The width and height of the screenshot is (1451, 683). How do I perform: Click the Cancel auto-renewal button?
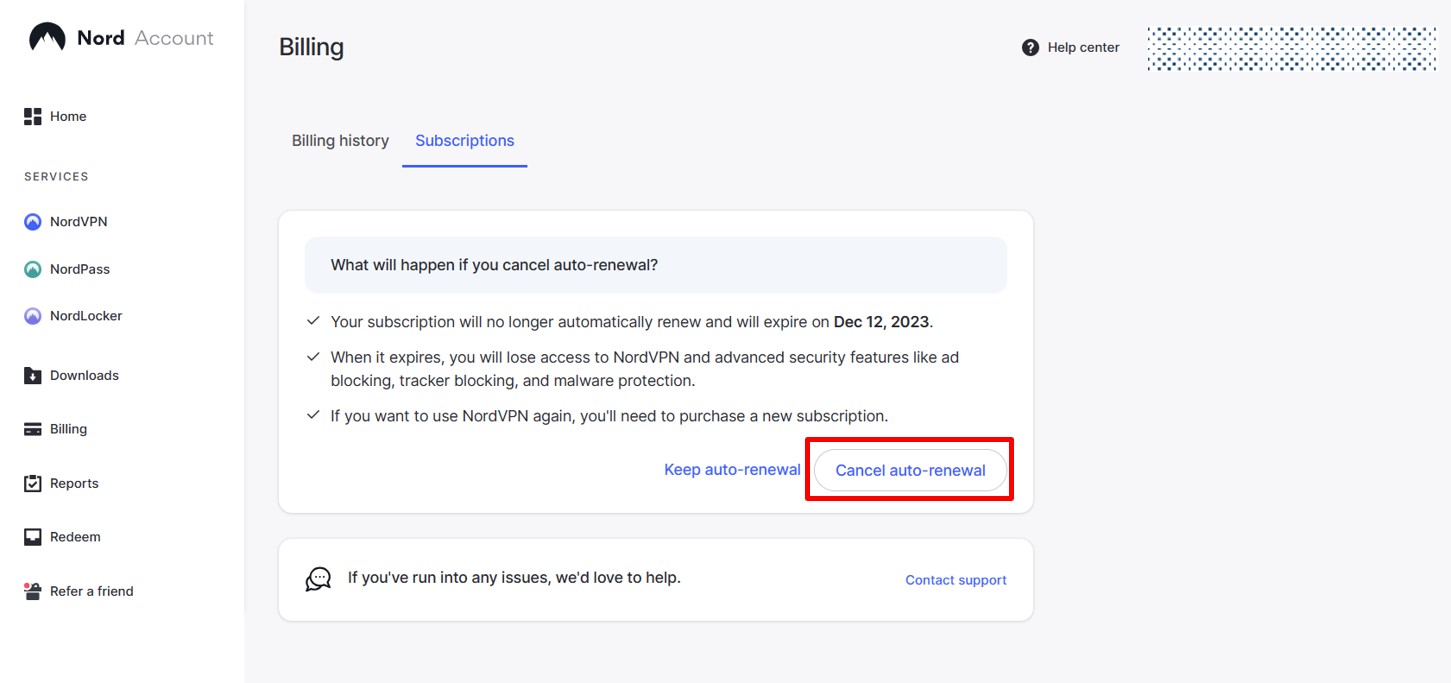pyautogui.click(x=908, y=469)
